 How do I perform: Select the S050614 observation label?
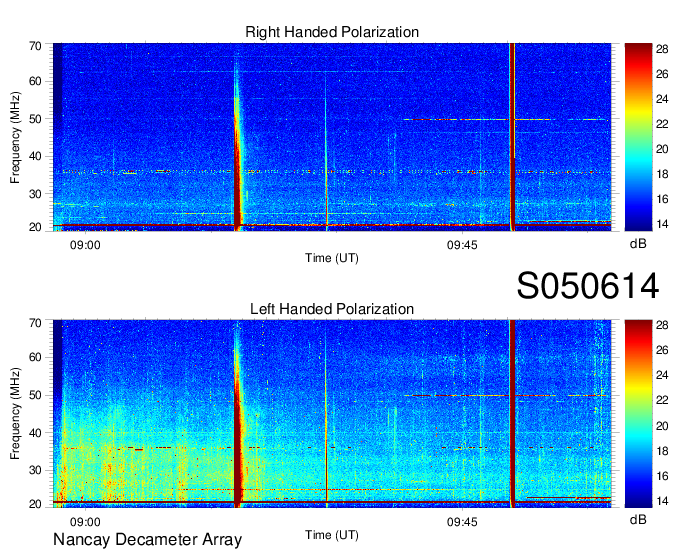[x=588, y=285]
